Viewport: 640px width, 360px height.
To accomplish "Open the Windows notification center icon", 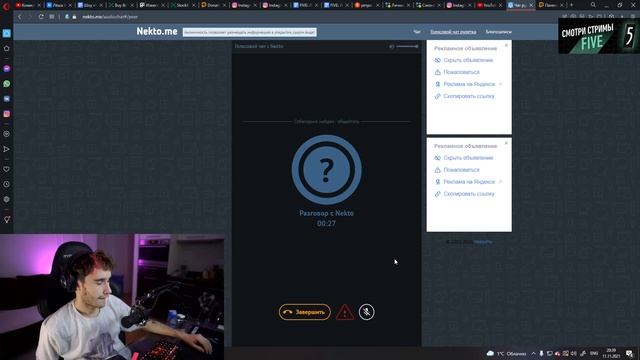I will pos(630,353).
